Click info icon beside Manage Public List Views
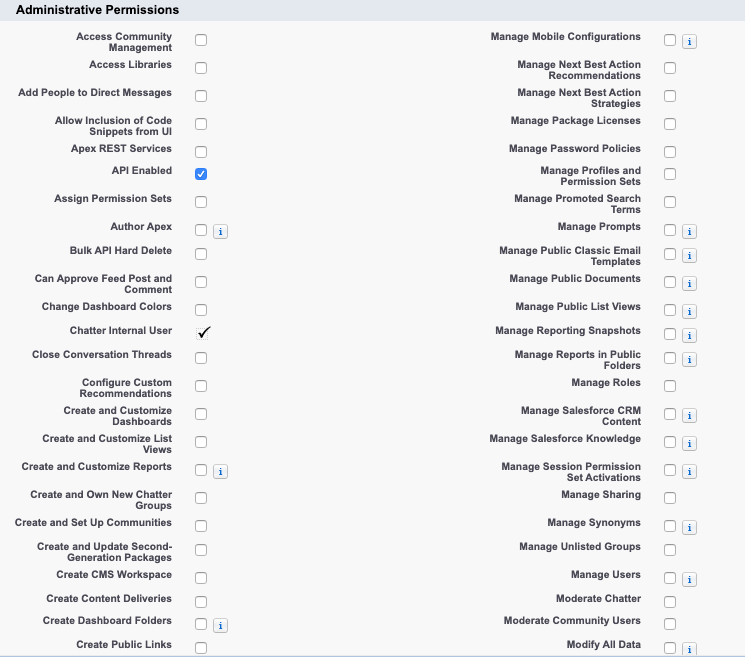The height and width of the screenshot is (657, 745). [689, 312]
